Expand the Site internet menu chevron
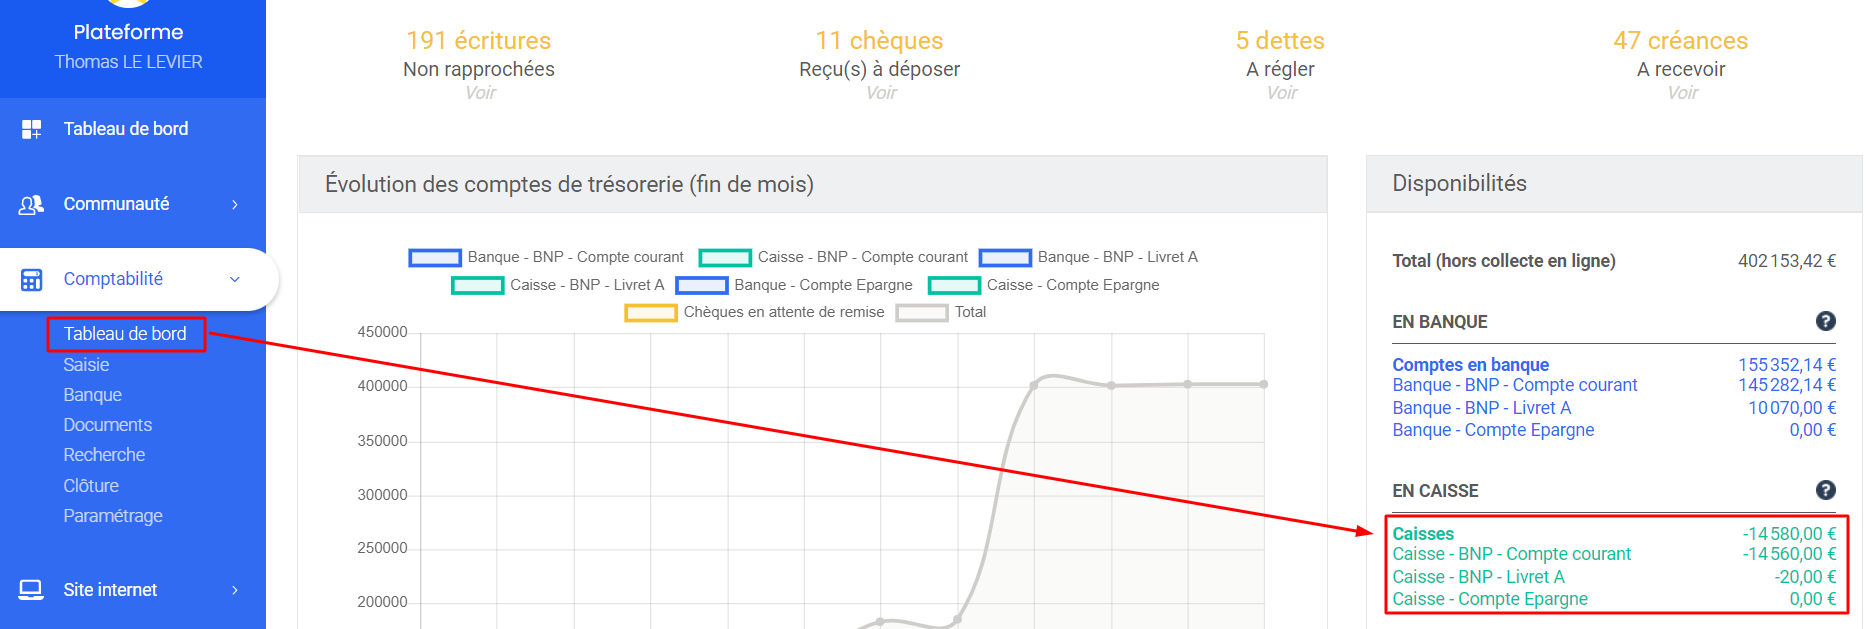The width and height of the screenshot is (1866, 629). [x=235, y=590]
